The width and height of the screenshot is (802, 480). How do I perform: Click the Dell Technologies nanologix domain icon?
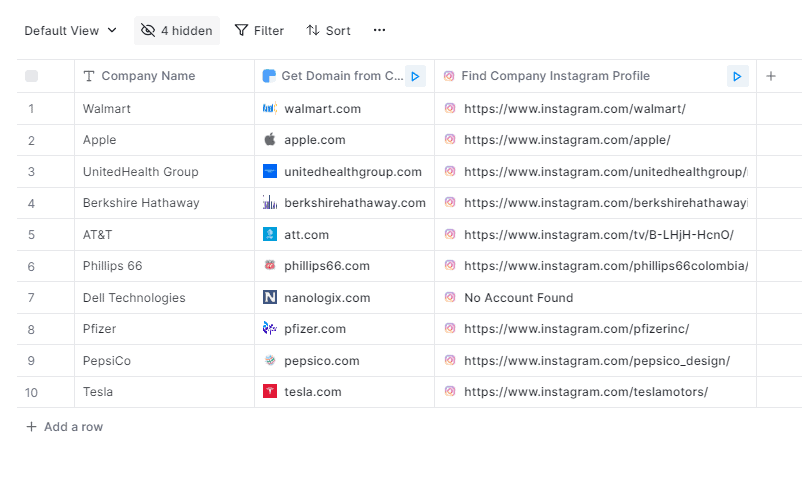click(270, 298)
